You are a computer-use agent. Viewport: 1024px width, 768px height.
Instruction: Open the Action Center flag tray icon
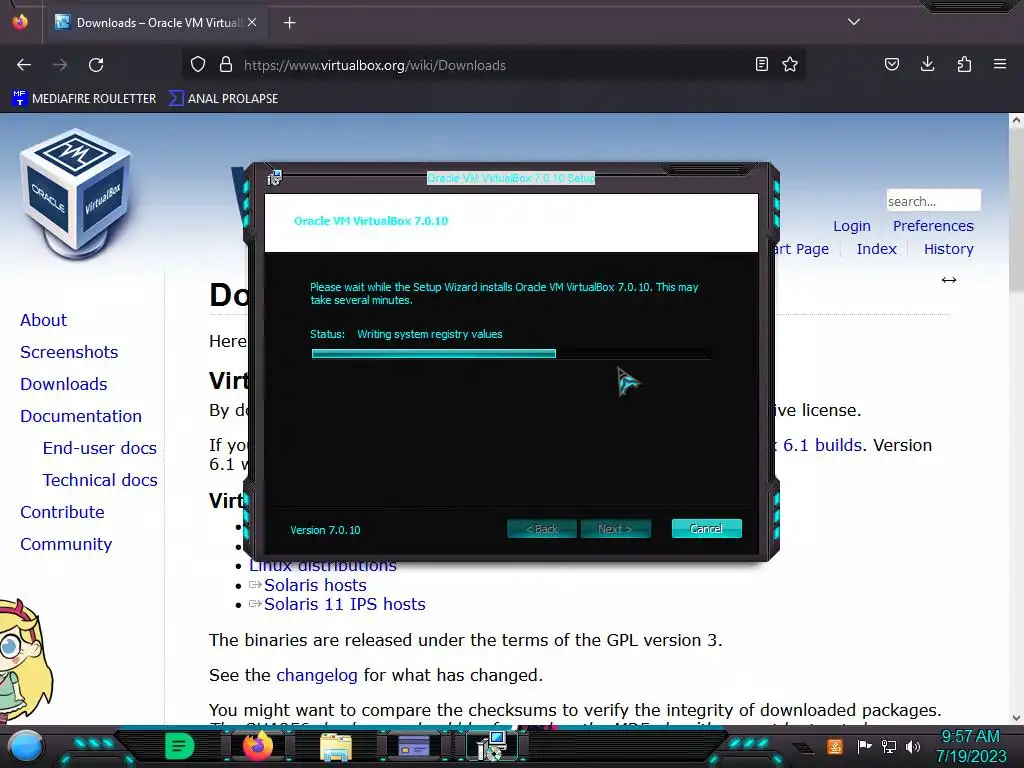(x=864, y=746)
